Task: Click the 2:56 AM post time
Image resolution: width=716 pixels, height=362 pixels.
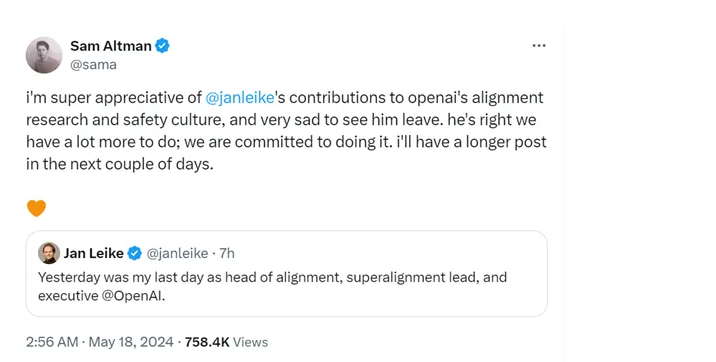Action: (x=52, y=342)
